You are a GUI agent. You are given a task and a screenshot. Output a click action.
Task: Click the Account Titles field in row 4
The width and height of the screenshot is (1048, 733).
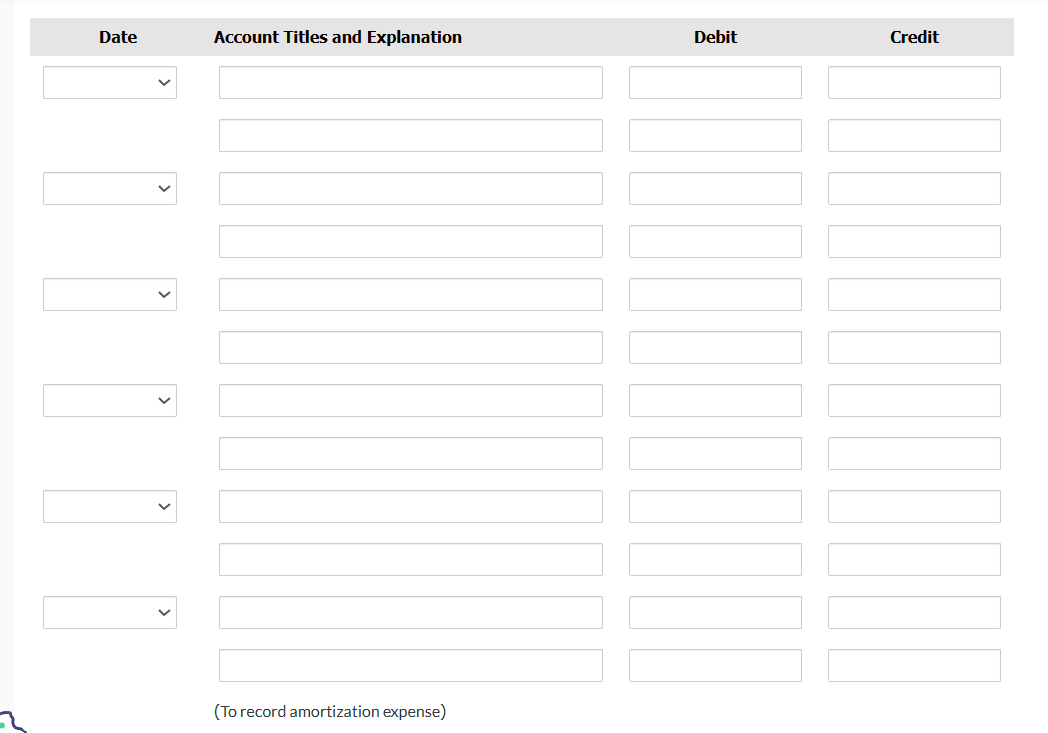(x=410, y=241)
